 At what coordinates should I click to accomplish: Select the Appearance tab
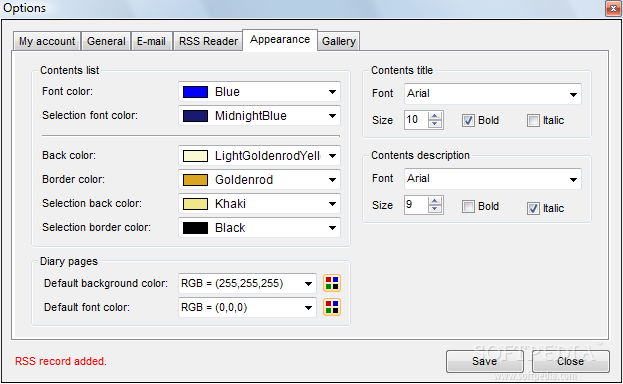[x=280, y=40]
